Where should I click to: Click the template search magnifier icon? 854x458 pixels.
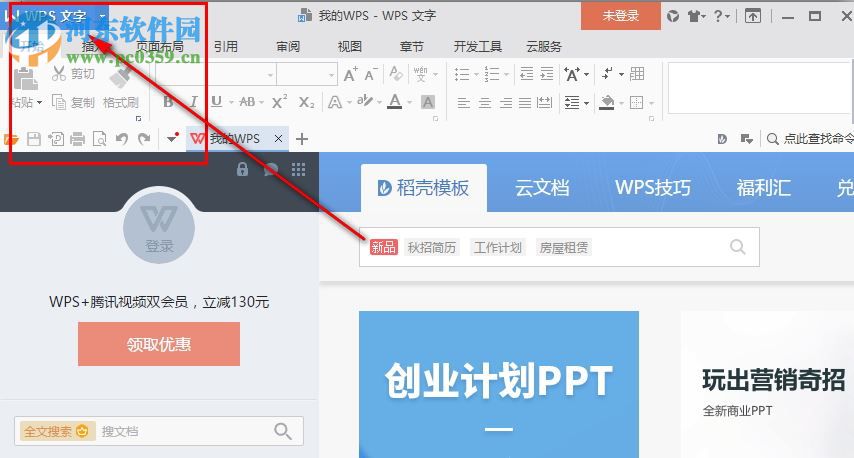click(x=737, y=247)
